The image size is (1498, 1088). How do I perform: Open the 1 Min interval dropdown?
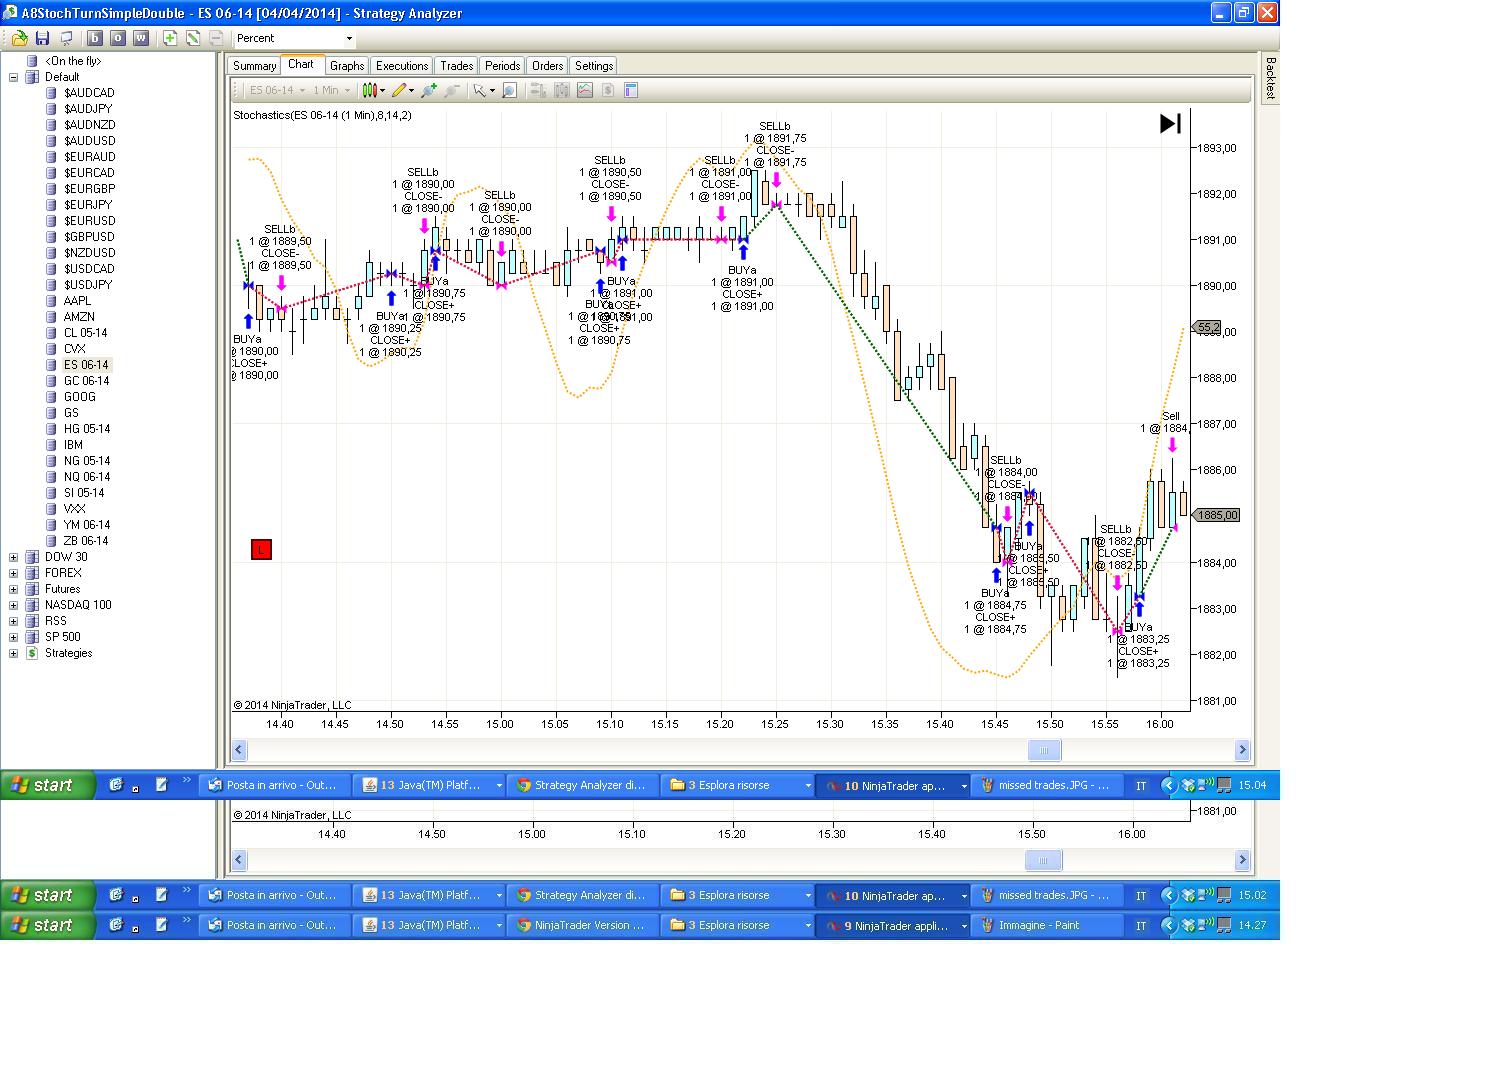pos(331,90)
